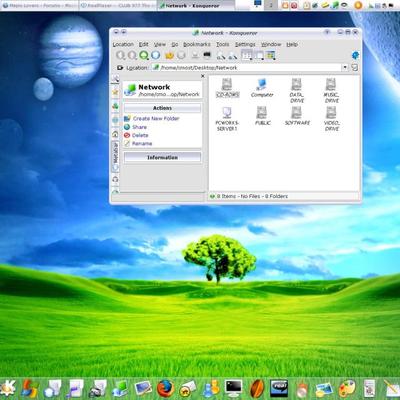Viewport: 400px width, 400px height.
Task: Click the Rename action link
Action: [x=142, y=144]
